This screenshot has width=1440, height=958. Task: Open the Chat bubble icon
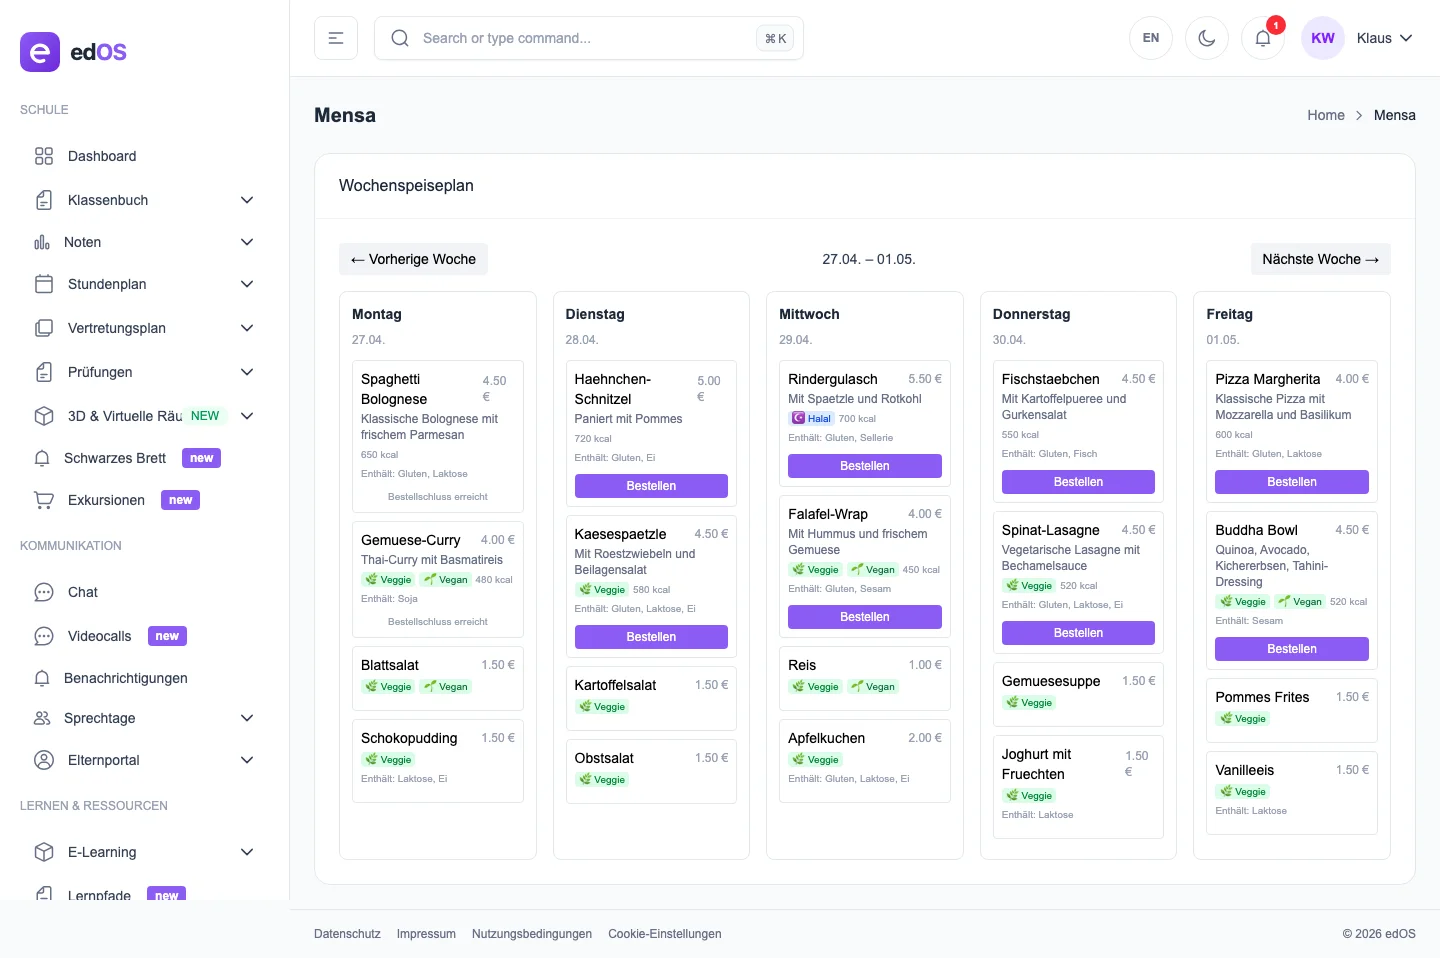tap(44, 592)
